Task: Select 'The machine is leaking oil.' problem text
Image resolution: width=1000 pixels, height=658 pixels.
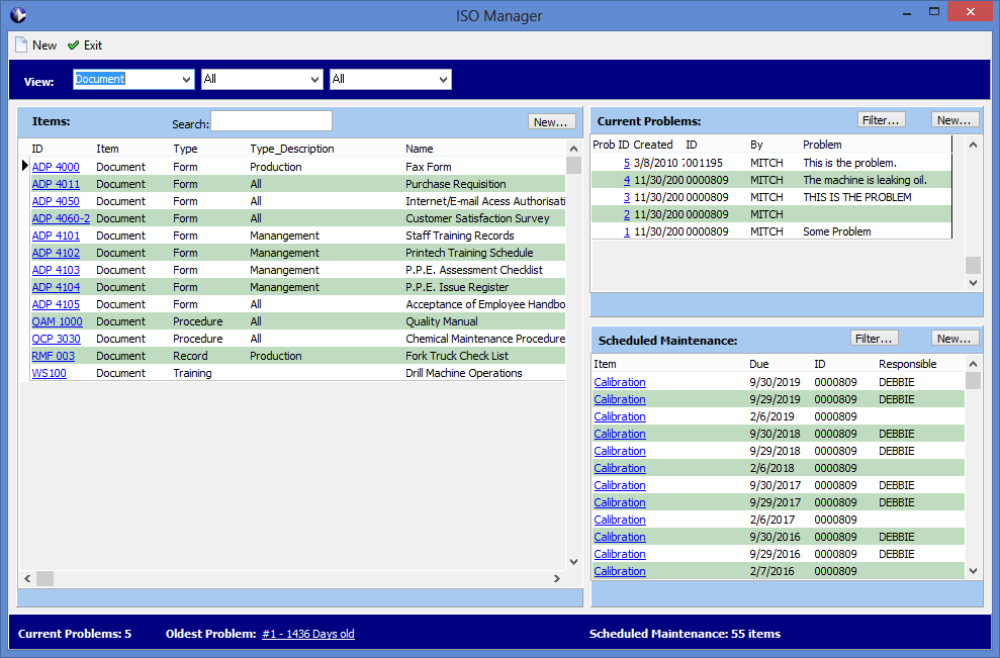Action: 865,180
